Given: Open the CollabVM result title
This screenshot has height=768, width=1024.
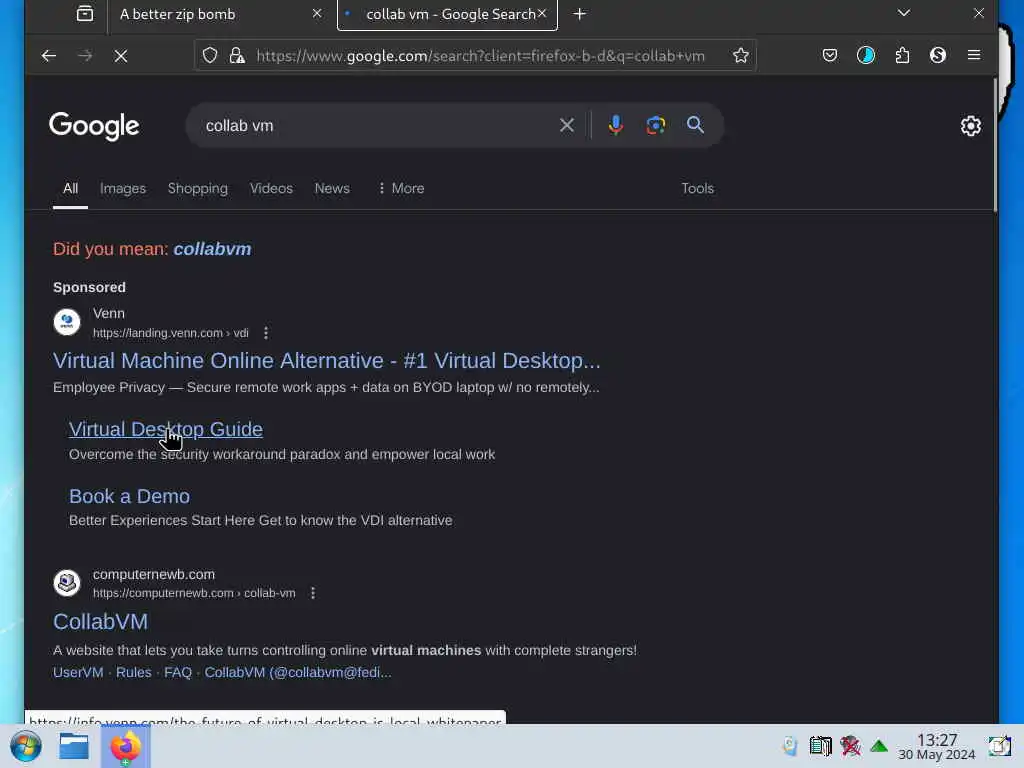Looking at the screenshot, I should tap(101, 622).
